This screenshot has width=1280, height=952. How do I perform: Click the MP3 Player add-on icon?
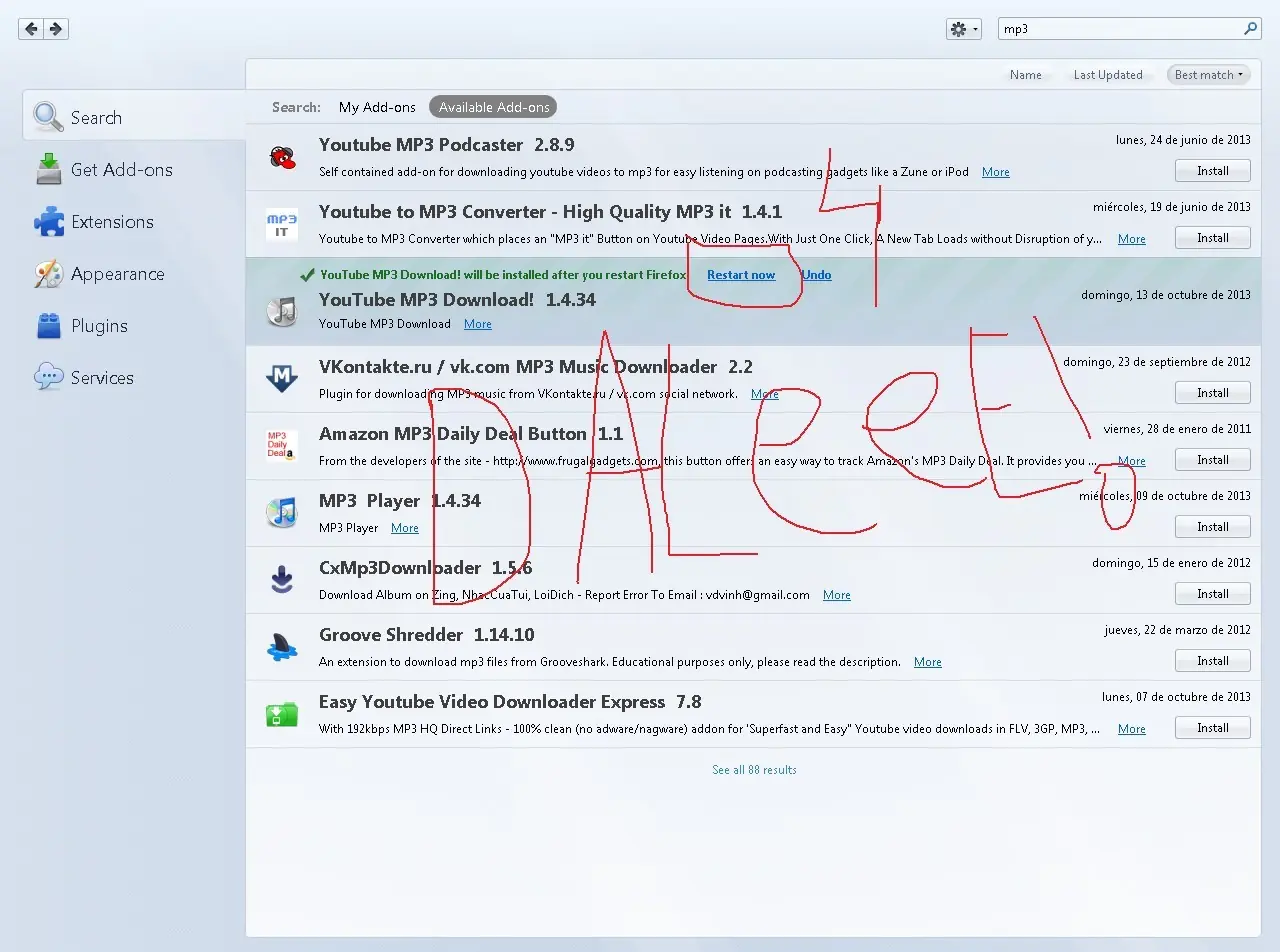tap(282, 513)
